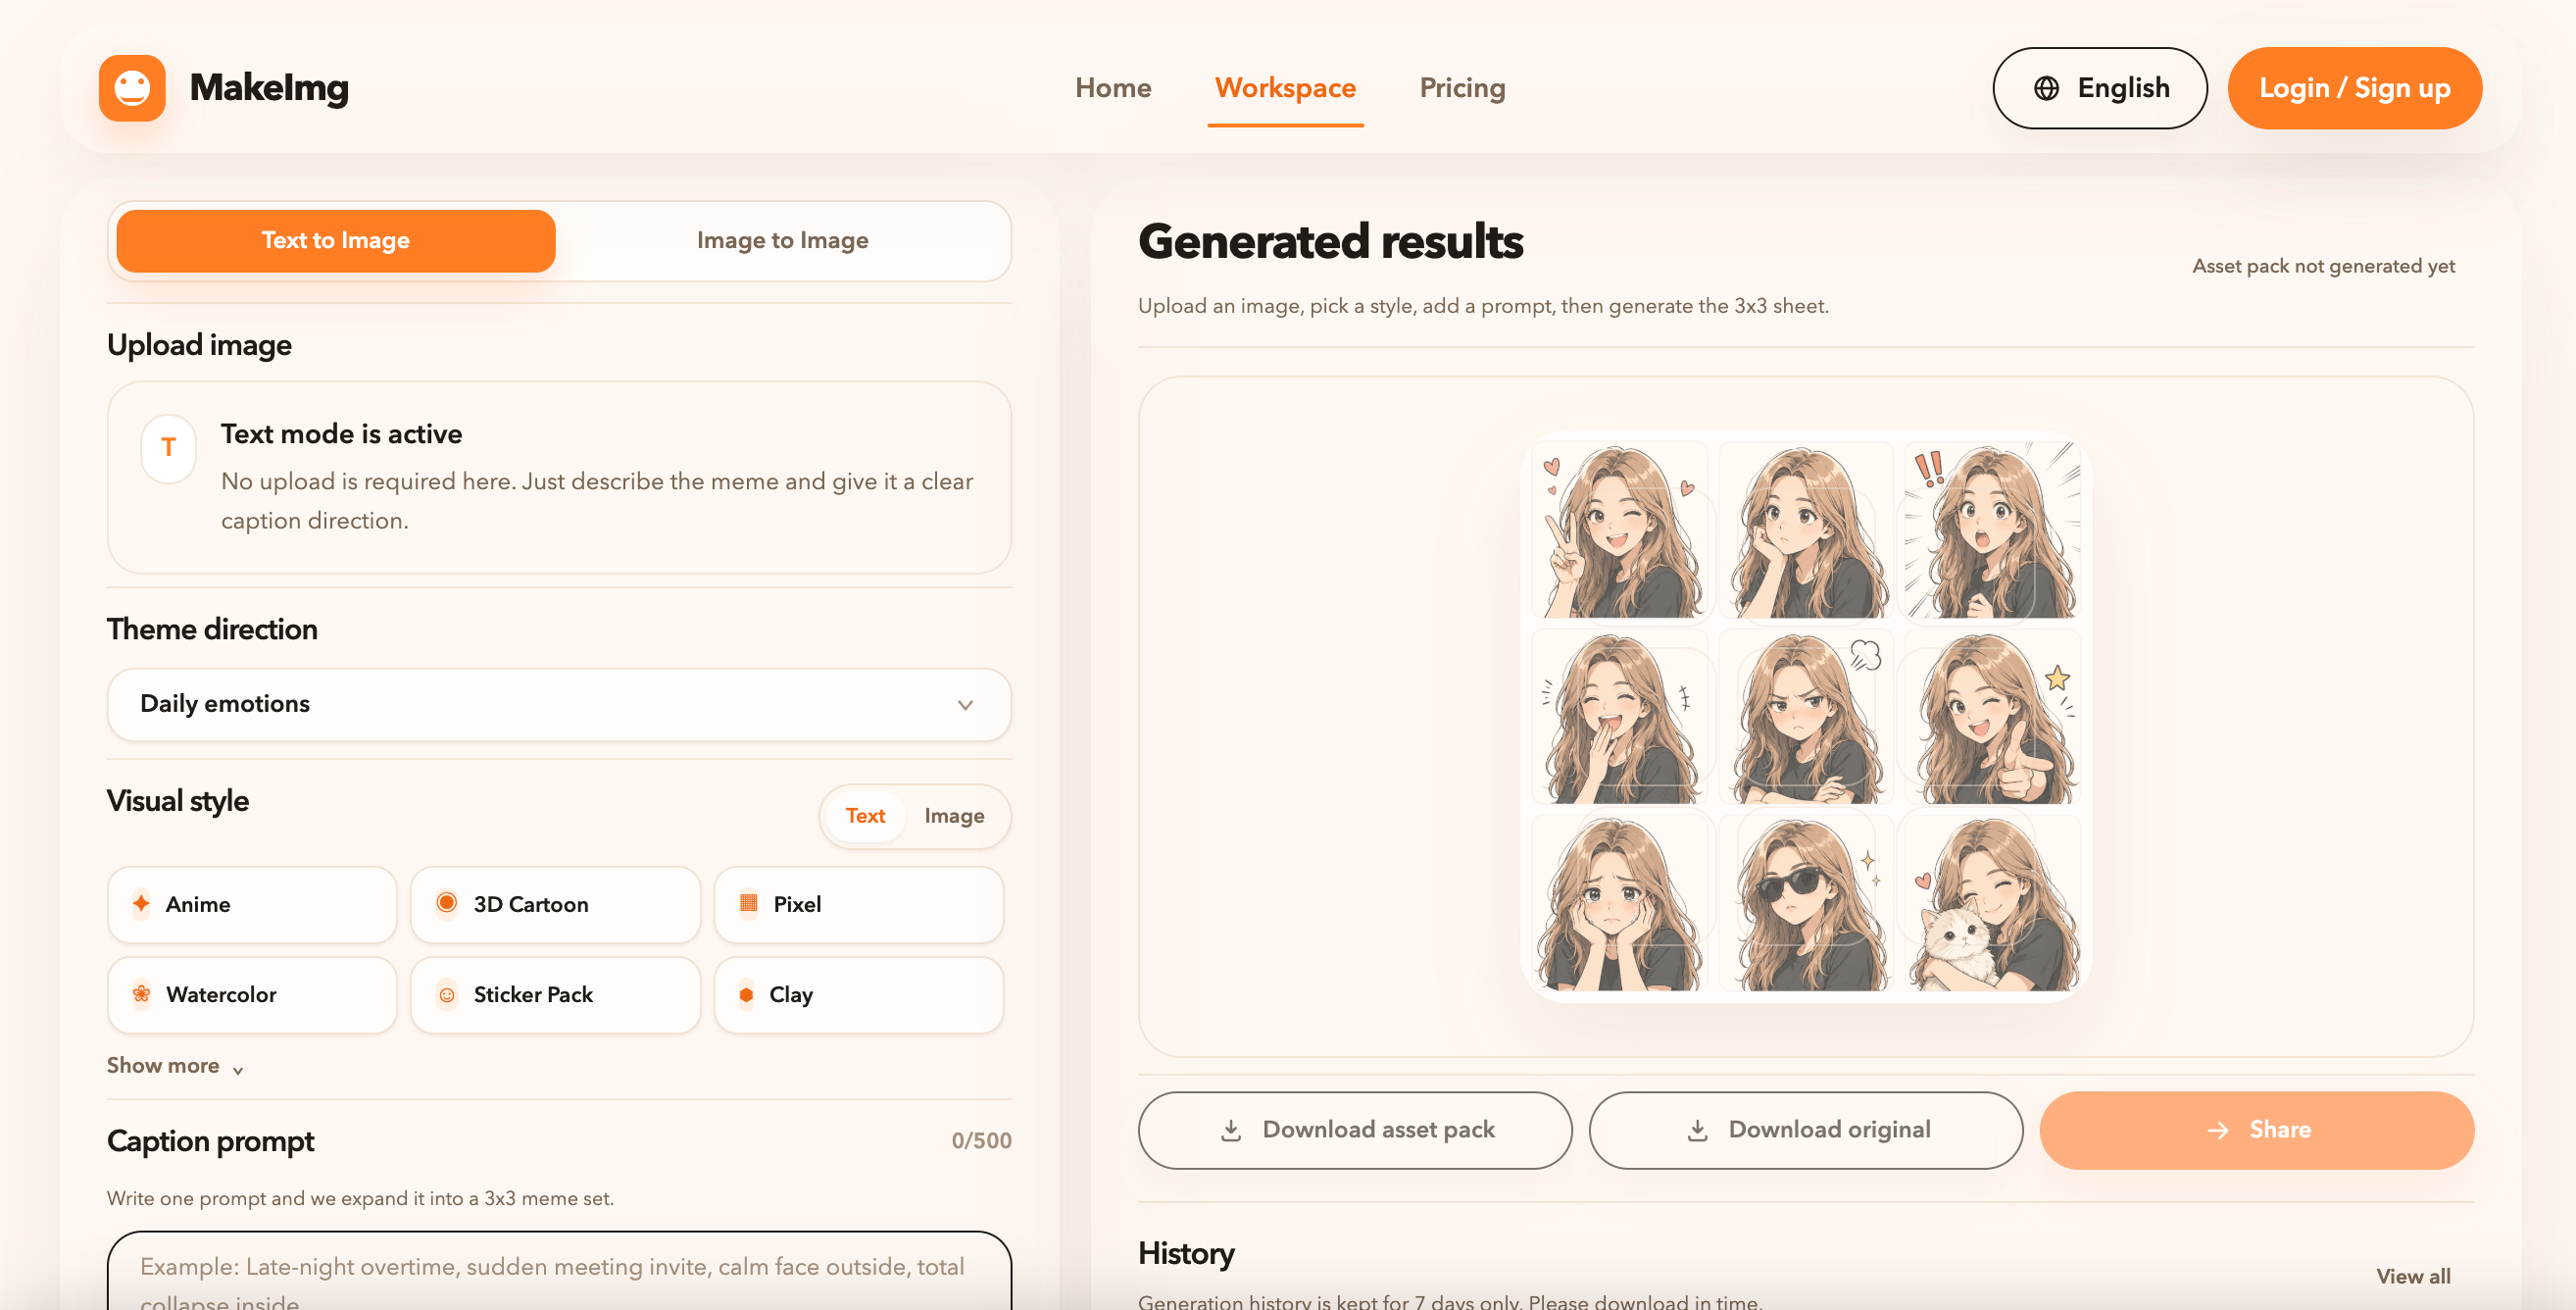Switch to the Image to Image mode

coord(783,241)
